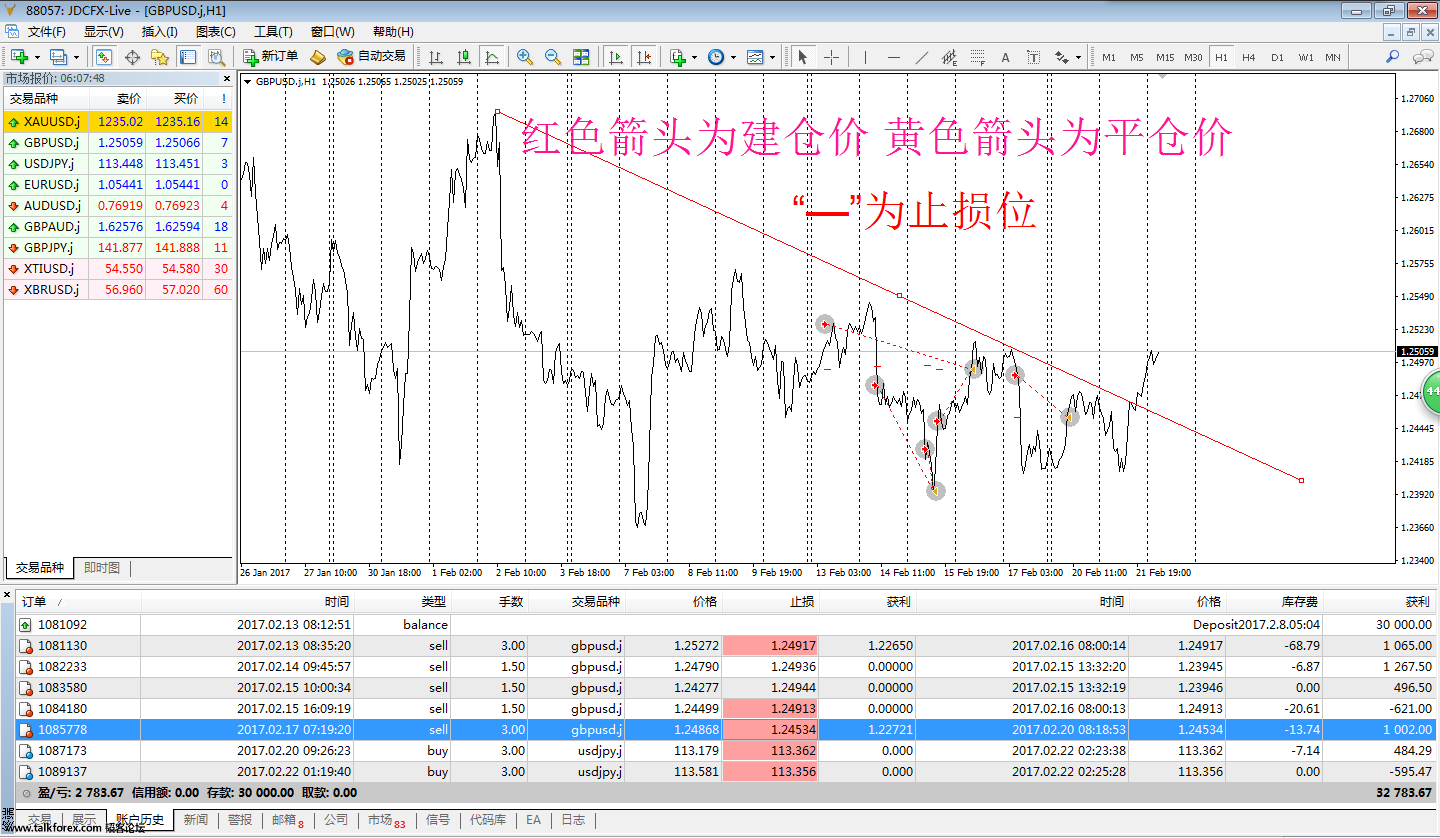Select the crosshair tool

(831, 57)
